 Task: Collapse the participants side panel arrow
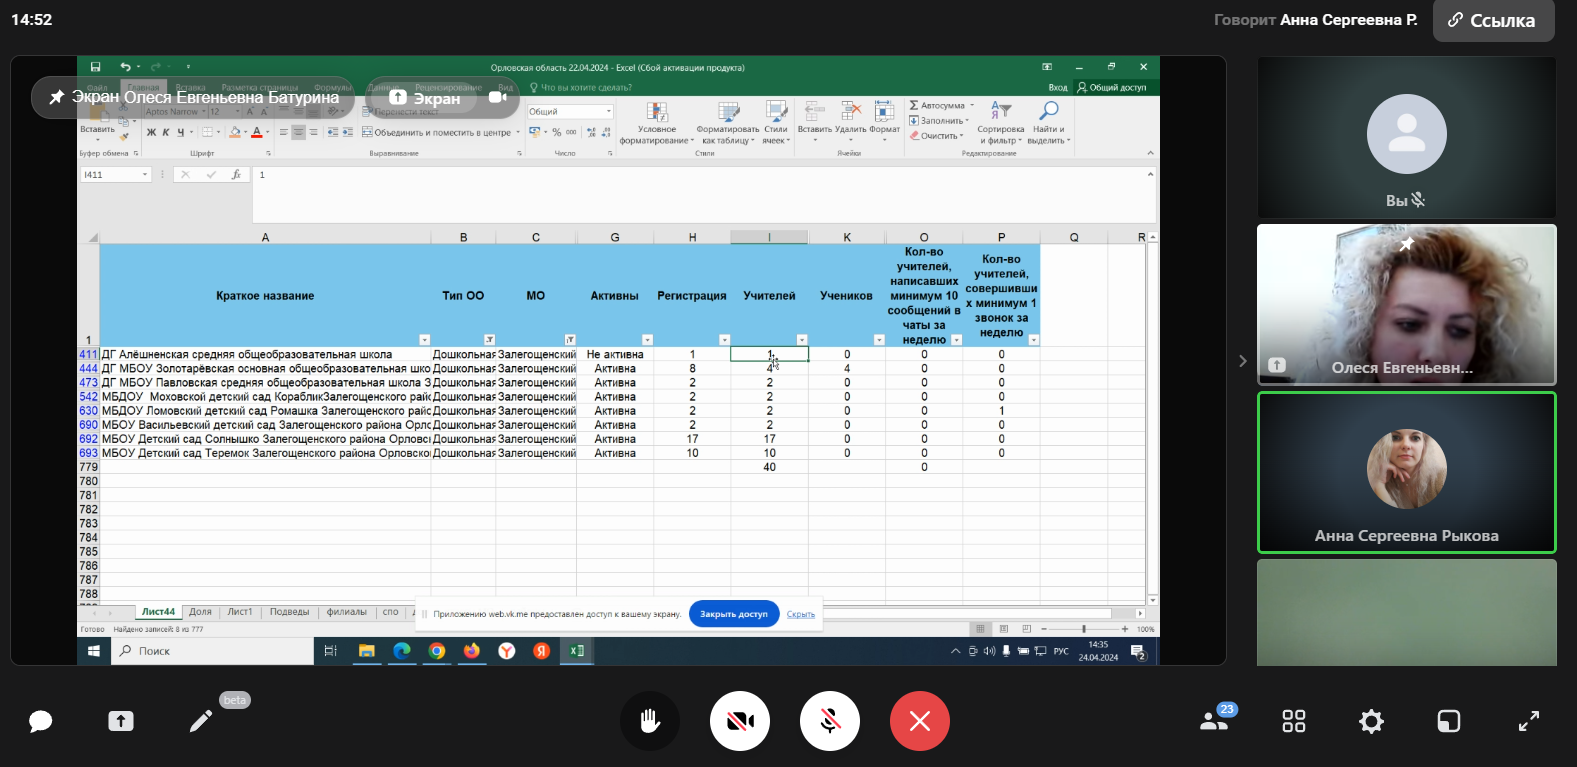coord(1243,361)
